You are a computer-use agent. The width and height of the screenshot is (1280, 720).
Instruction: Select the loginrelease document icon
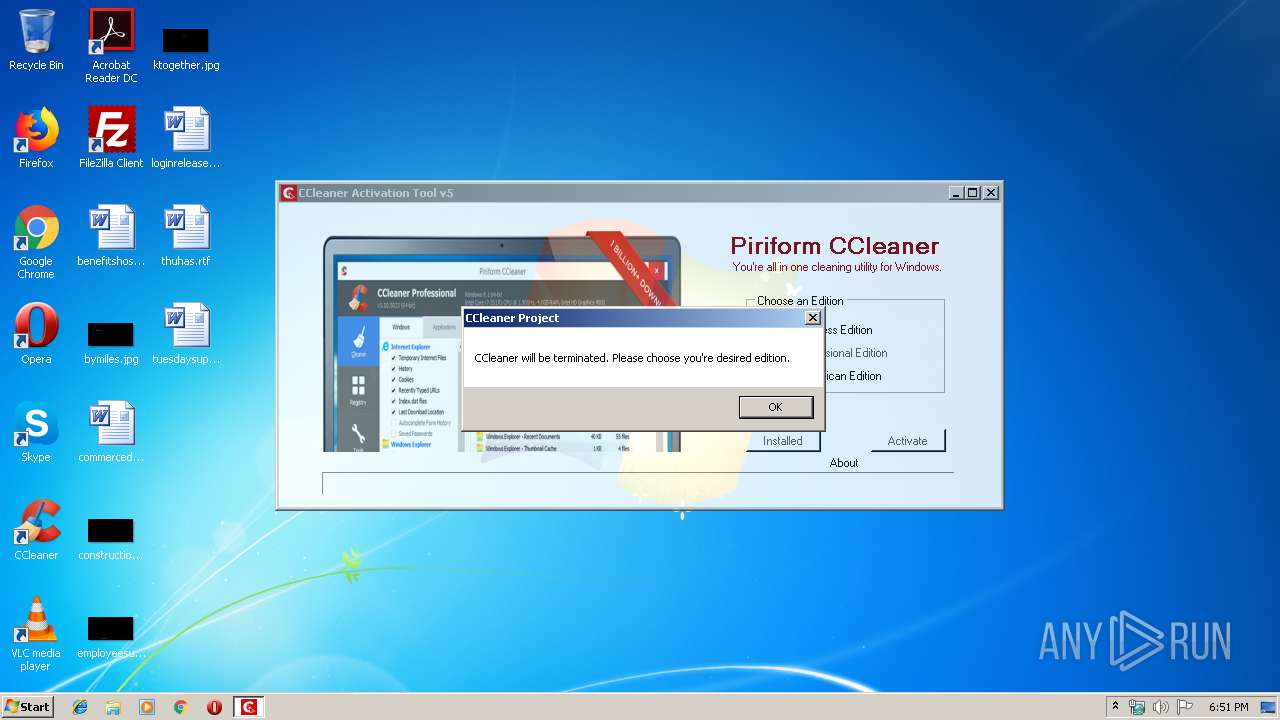pos(186,138)
